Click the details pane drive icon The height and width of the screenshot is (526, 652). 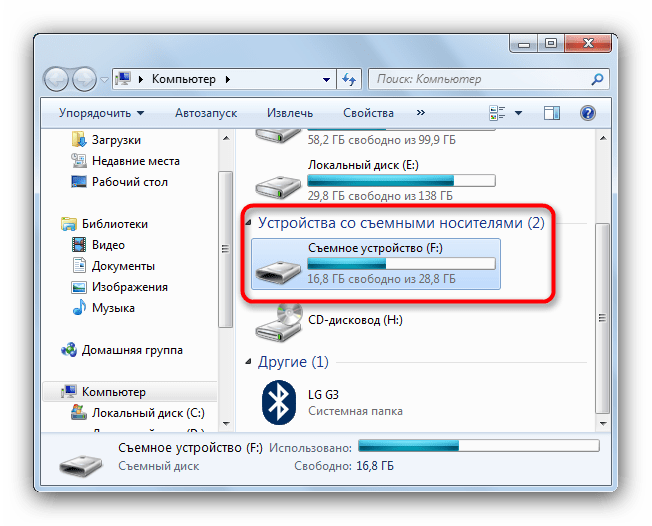coord(81,466)
